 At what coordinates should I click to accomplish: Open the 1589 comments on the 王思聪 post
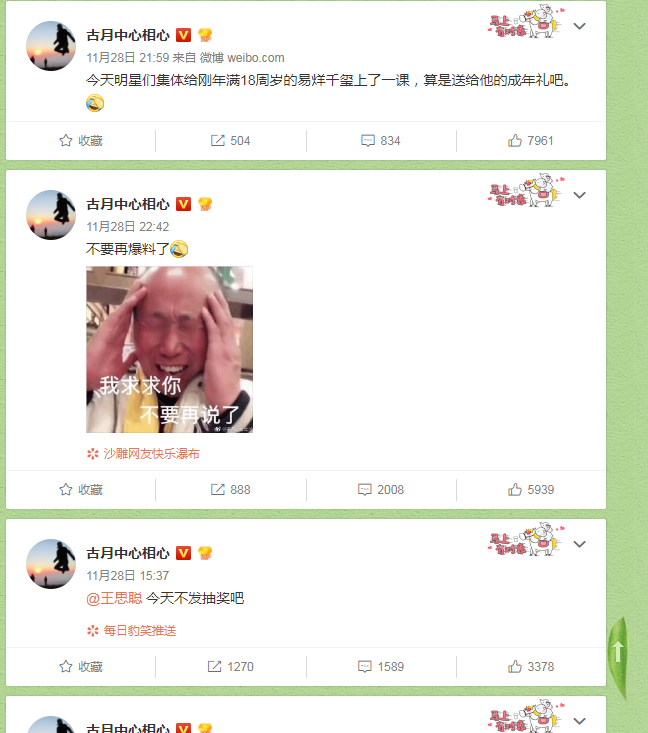point(381,667)
